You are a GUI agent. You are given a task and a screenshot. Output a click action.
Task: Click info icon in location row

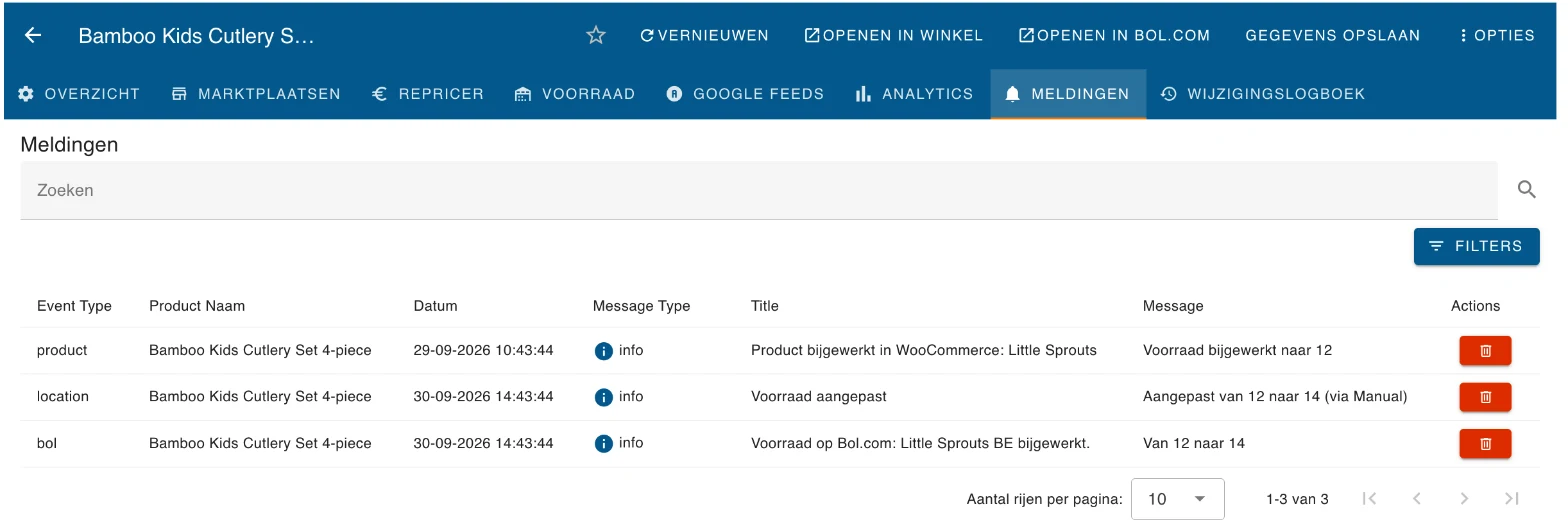603,397
